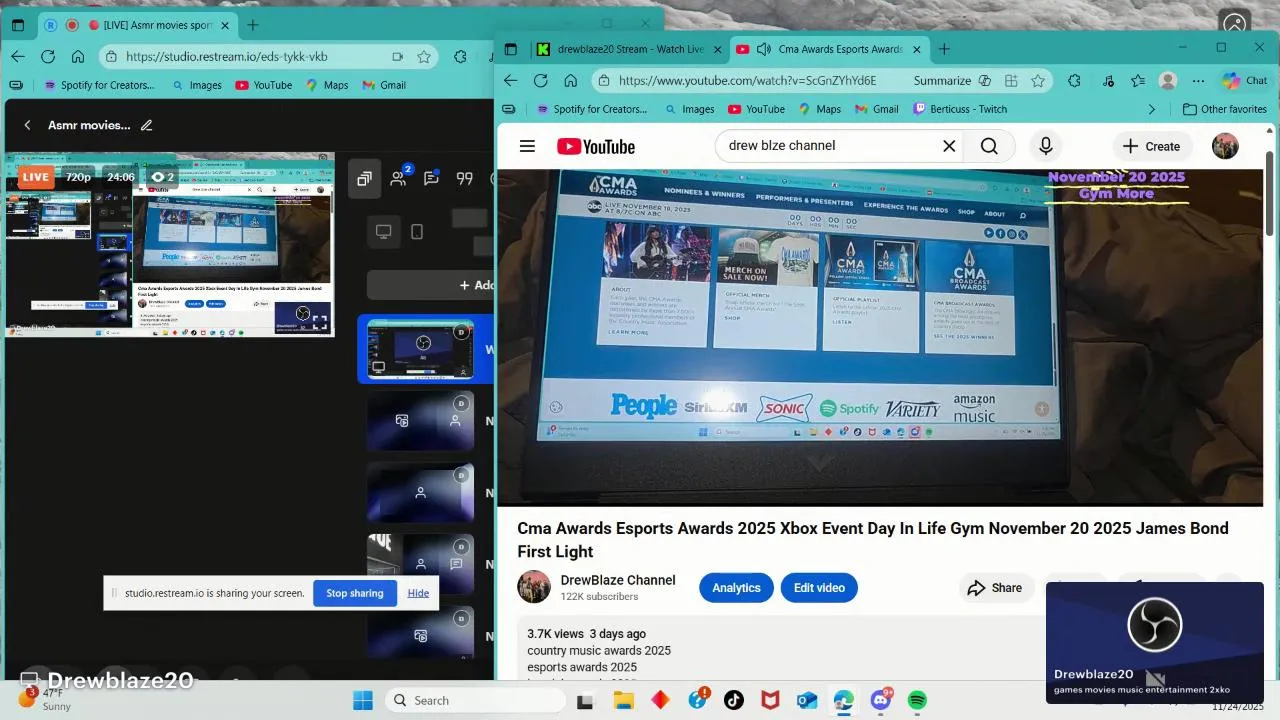Viewport: 1280px width, 720px height.
Task: Click the YouTube URL address bar
Action: [x=747, y=81]
